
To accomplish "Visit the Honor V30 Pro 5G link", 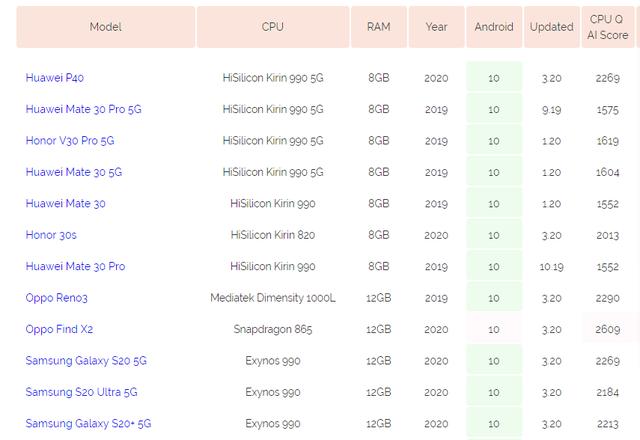I will pyautogui.click(x=70, y=141).
